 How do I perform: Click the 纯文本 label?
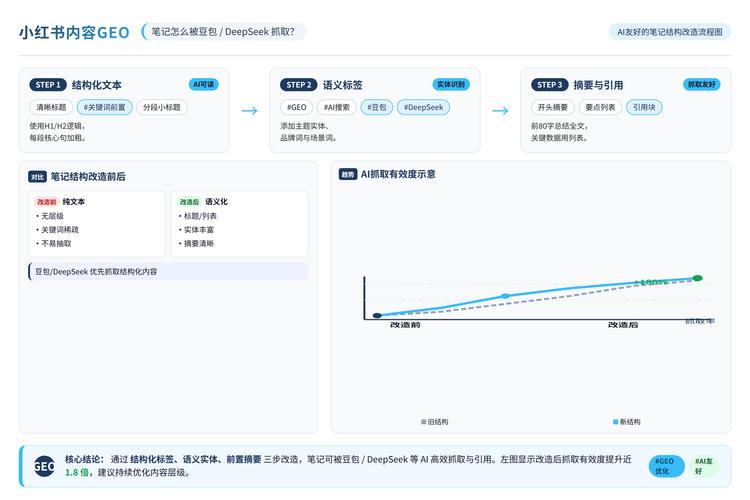pos(74,202)
